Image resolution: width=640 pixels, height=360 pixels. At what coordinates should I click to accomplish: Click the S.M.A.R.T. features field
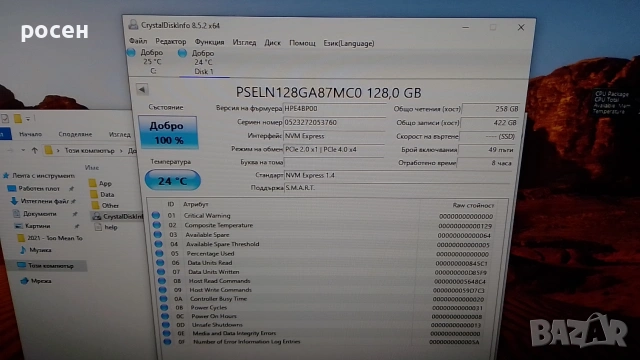tap(397, 188)
